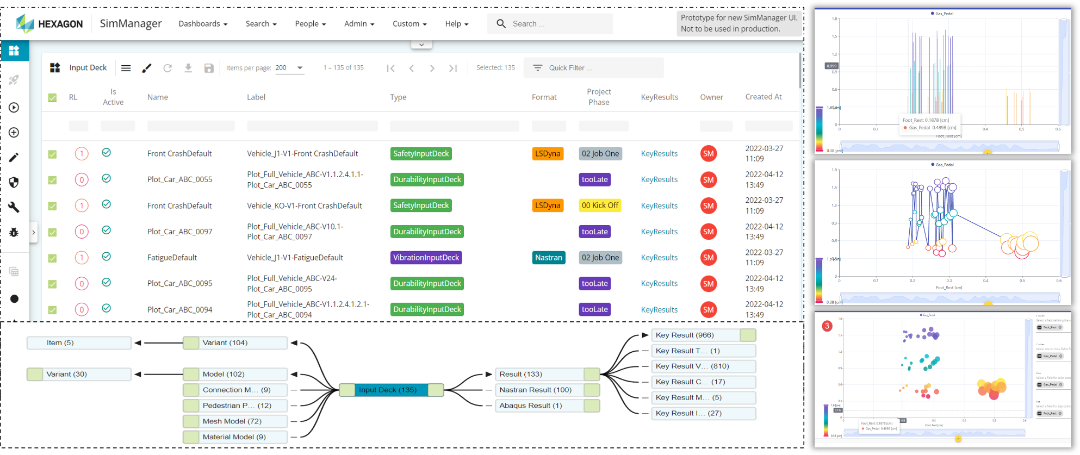Screen dimensions: 1080x455
Task: Click the play circle icon in sidebar
Action: coord(14,107)
